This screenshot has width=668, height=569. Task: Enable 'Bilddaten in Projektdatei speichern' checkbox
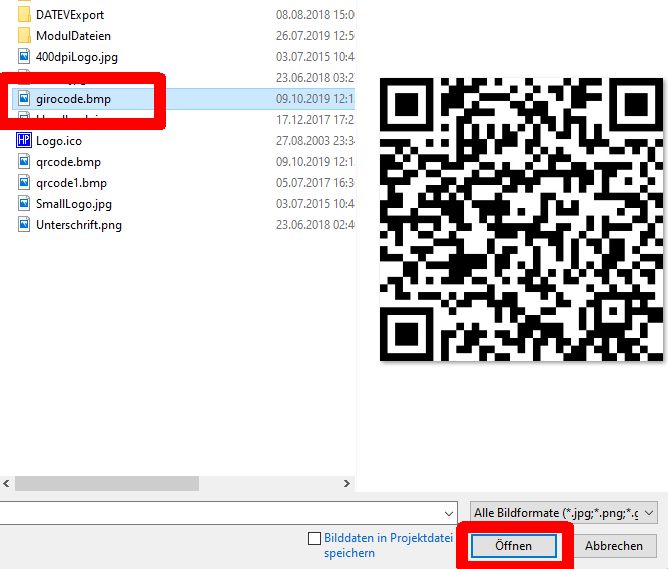pyautogui.click(x=315, y=539)
